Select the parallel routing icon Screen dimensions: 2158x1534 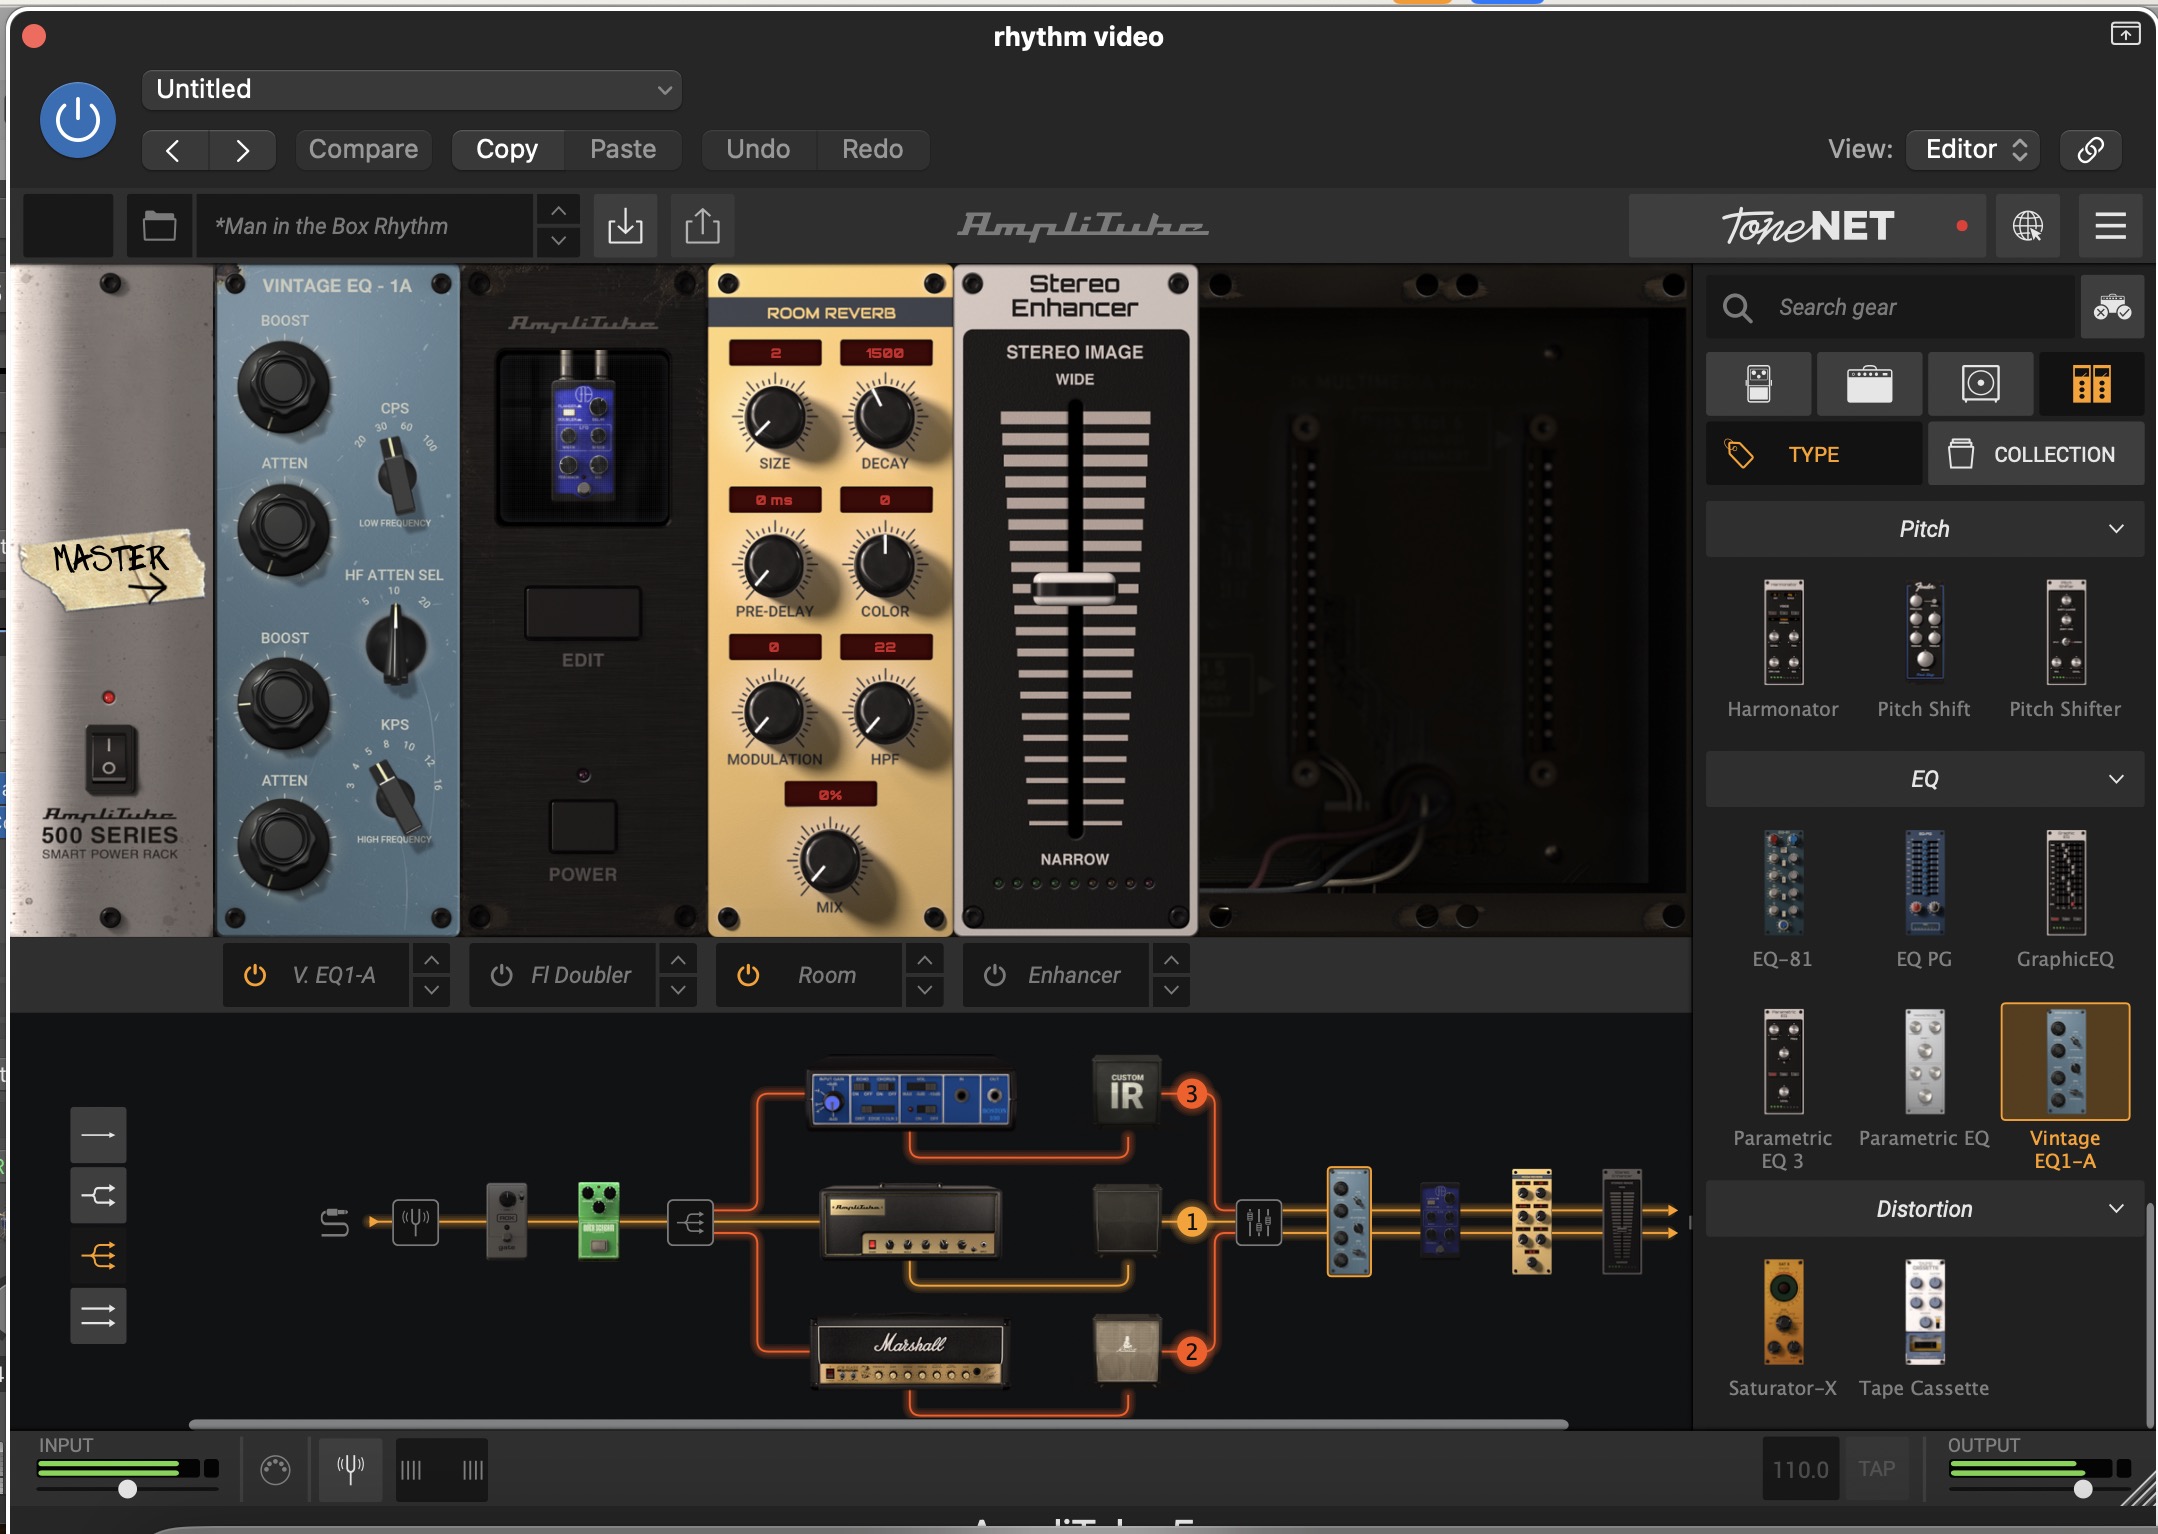tap(98, 1315)
